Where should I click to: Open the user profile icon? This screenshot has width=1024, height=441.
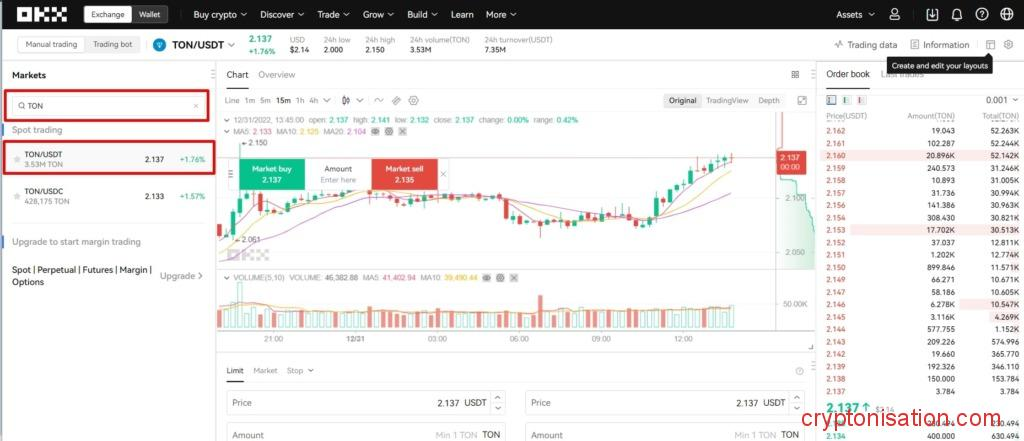coord(894,15)
